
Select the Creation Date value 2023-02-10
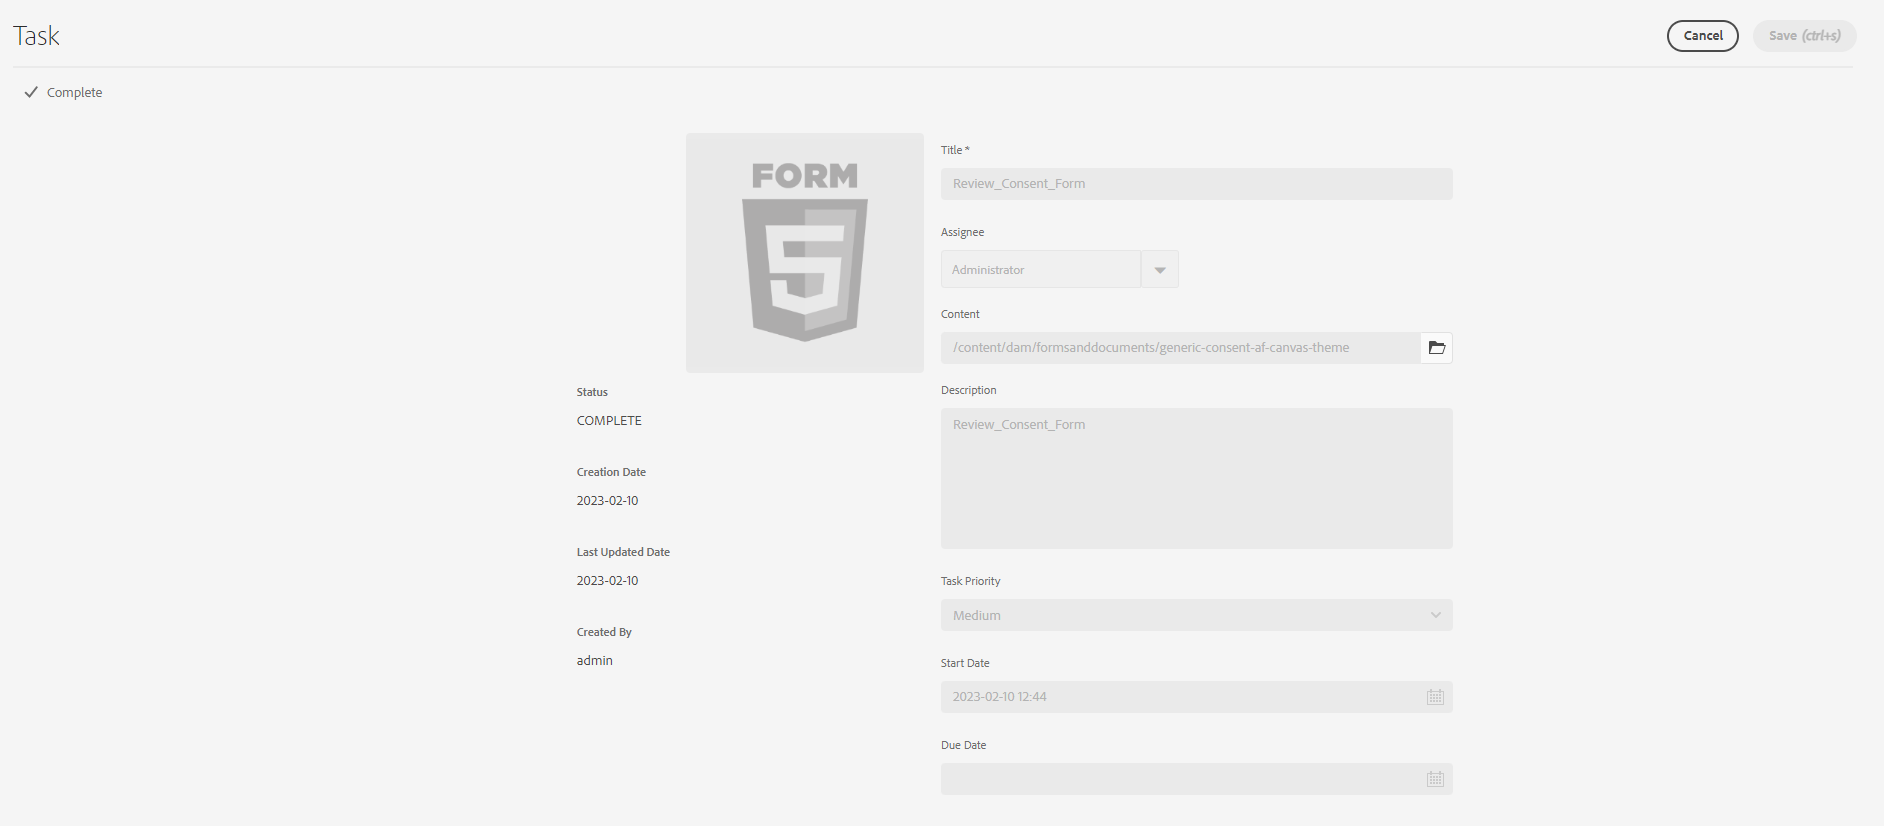tap(607, 501)
